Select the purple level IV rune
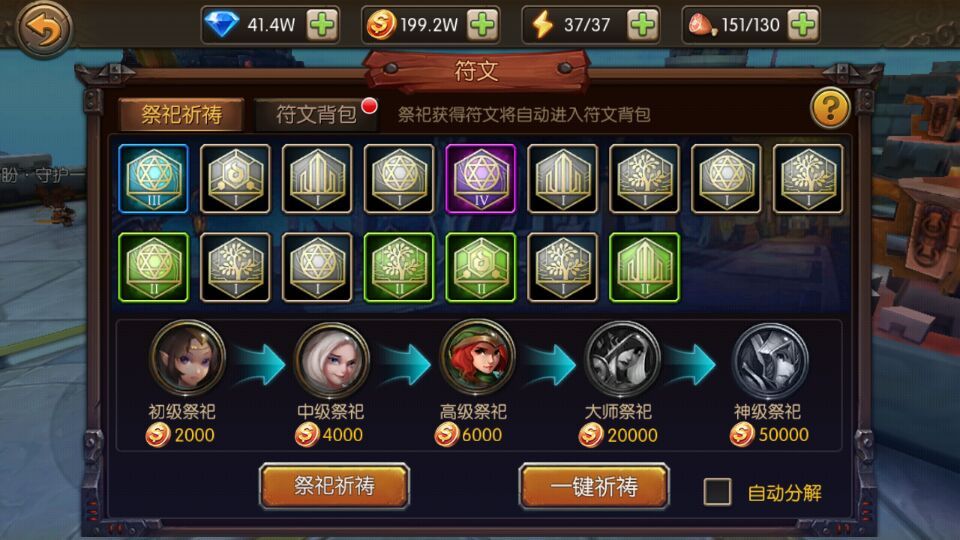 481,179
